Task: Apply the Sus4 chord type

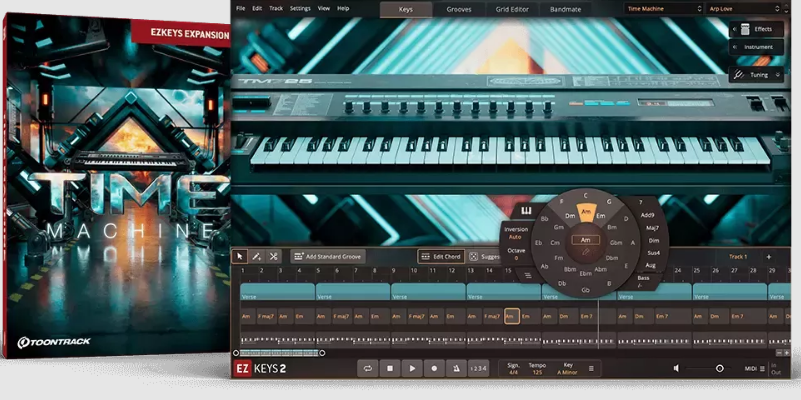Action: pyautogui.click(x=654, y=253)
